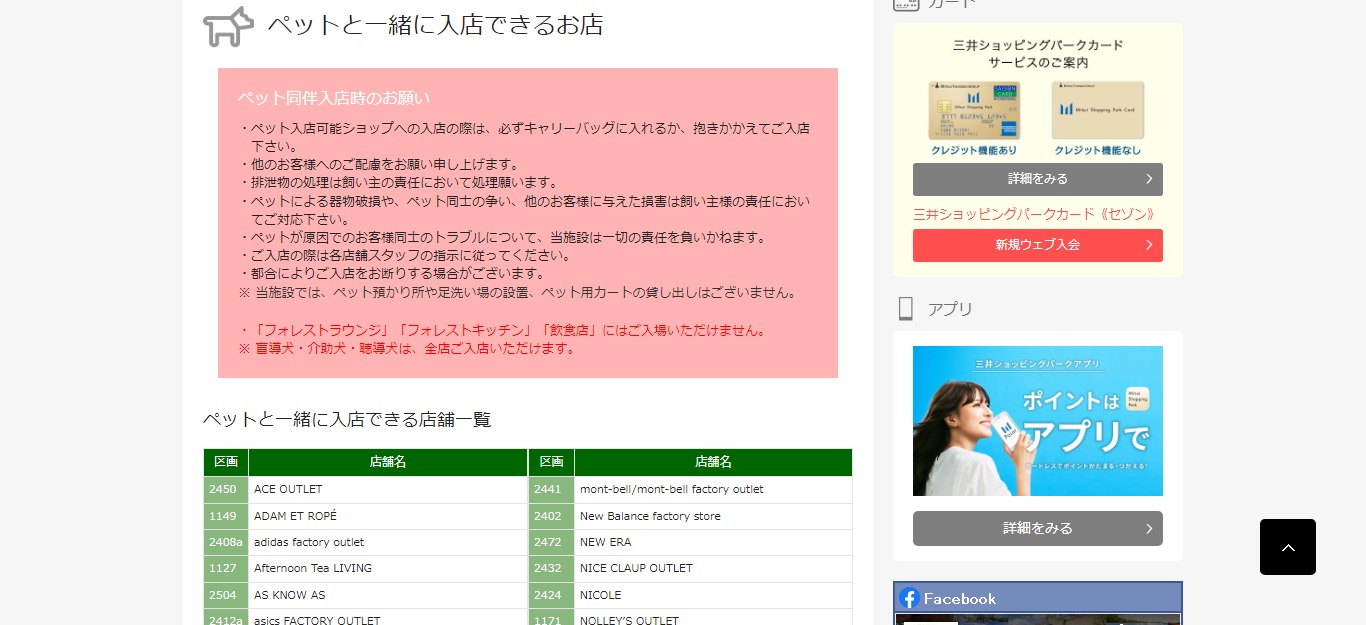This screenshot has height=625, width=1366.
Task: Click the red 盲導犬・介助犬・聴導犬 notice line
Action: coord(407,349)
